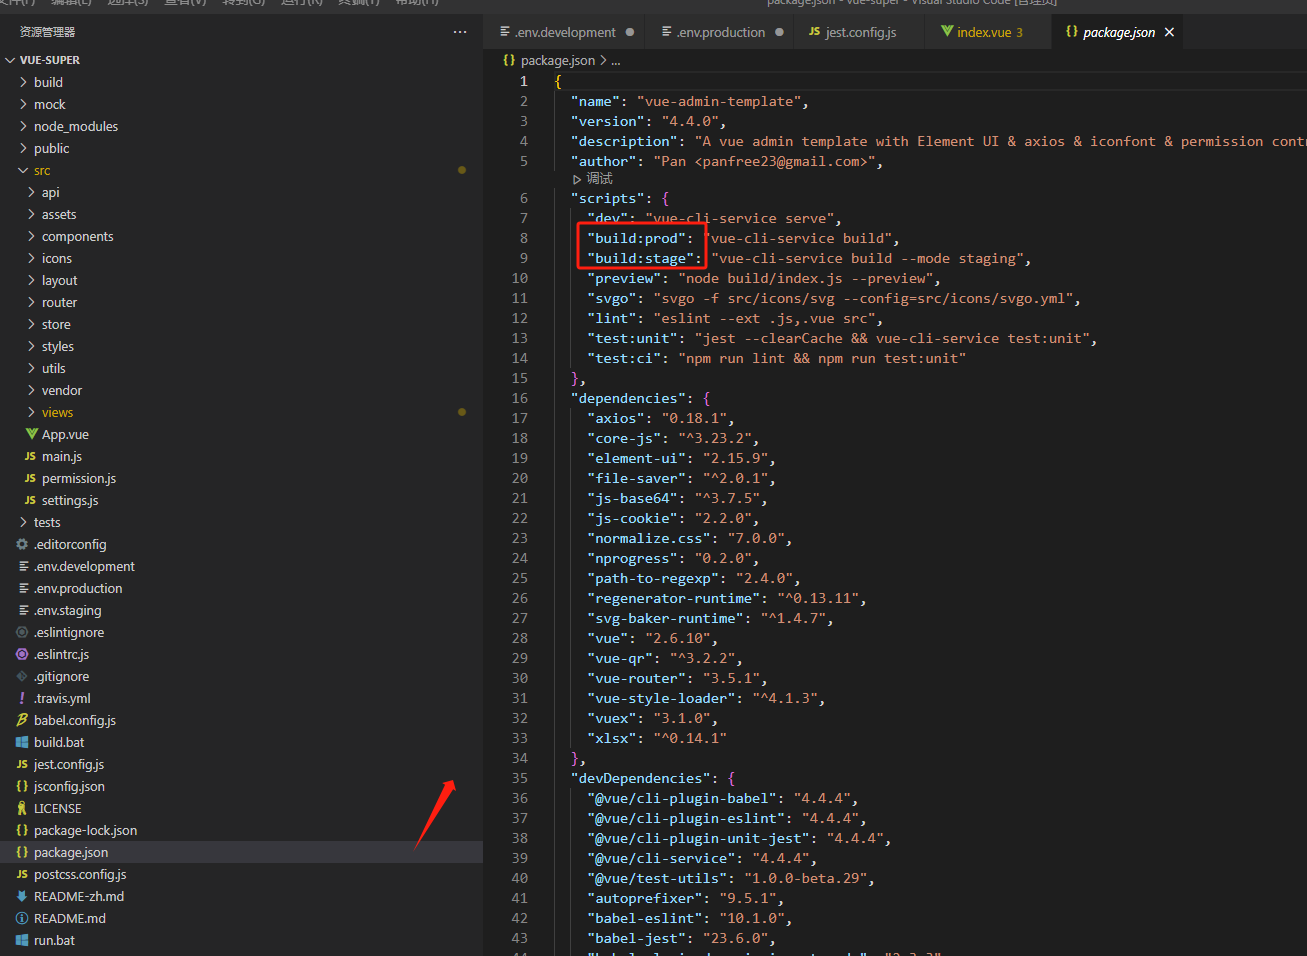Viewport: 1307px width, 956px height.
Task: Click the .env.production file icon in Explorer tree
Action: tap(23, 588)
